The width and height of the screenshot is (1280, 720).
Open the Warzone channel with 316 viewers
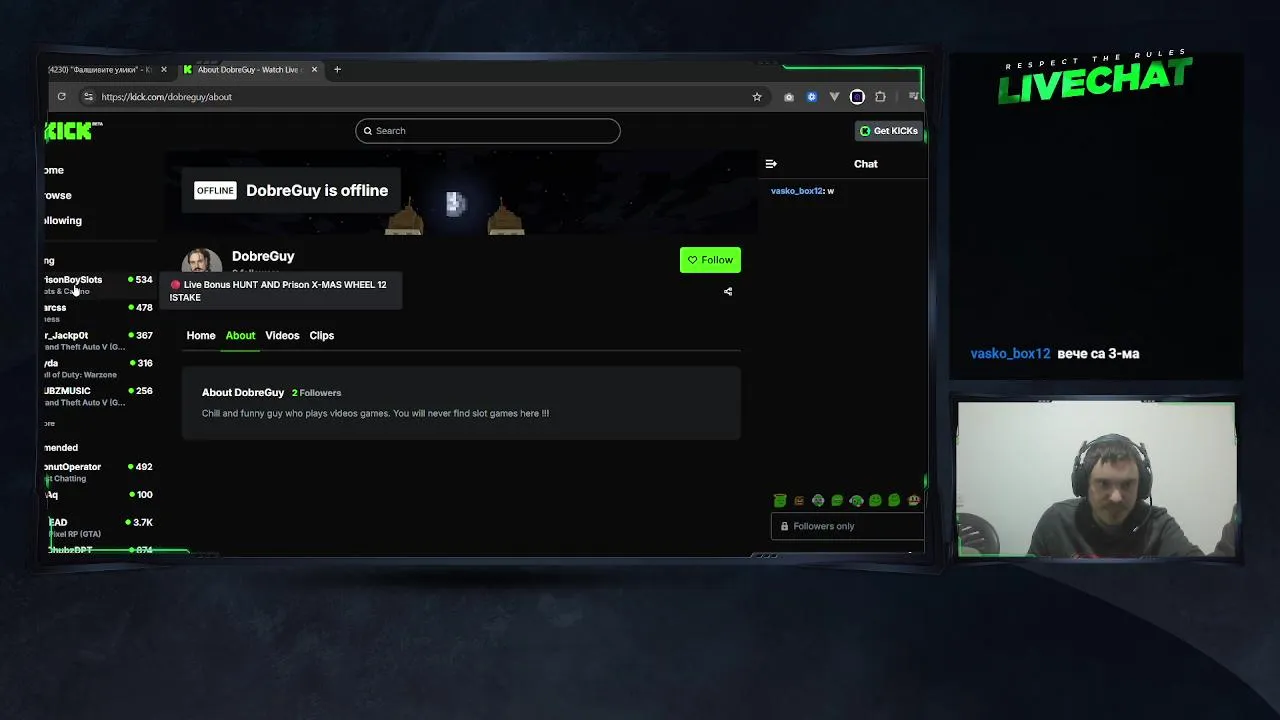(x=99, y=369)
